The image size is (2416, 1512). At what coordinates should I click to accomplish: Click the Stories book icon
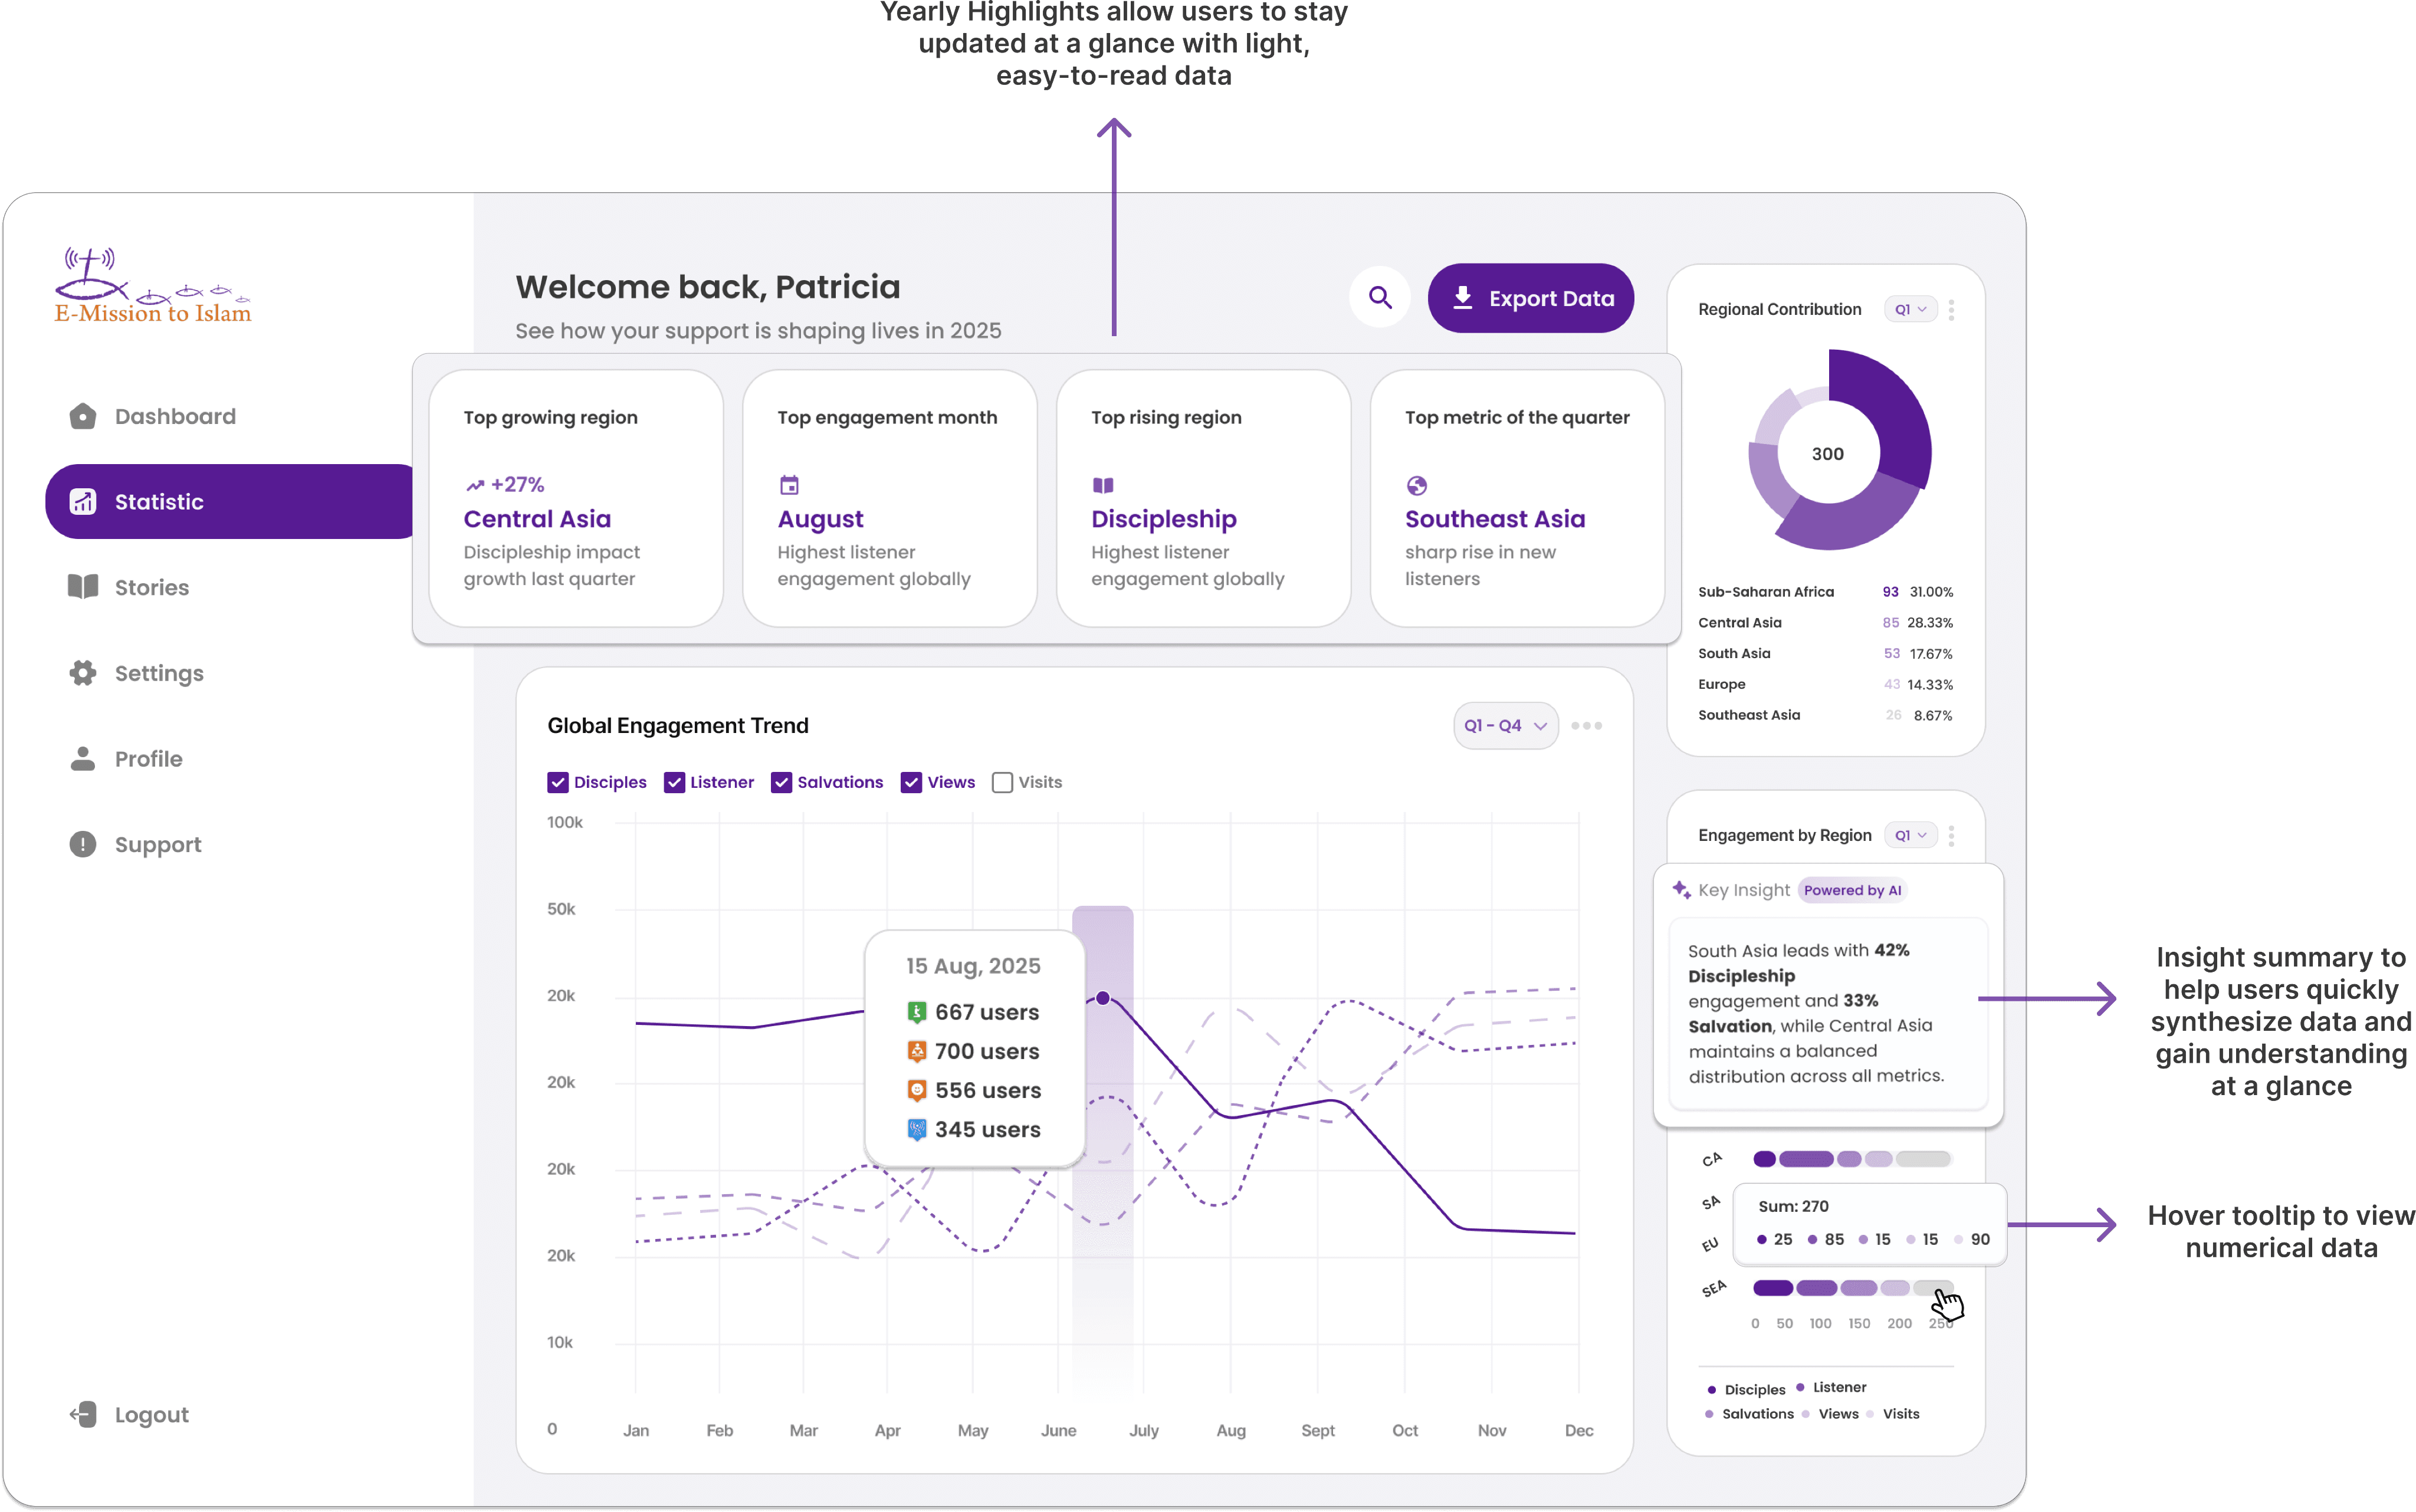pos(83,587)
